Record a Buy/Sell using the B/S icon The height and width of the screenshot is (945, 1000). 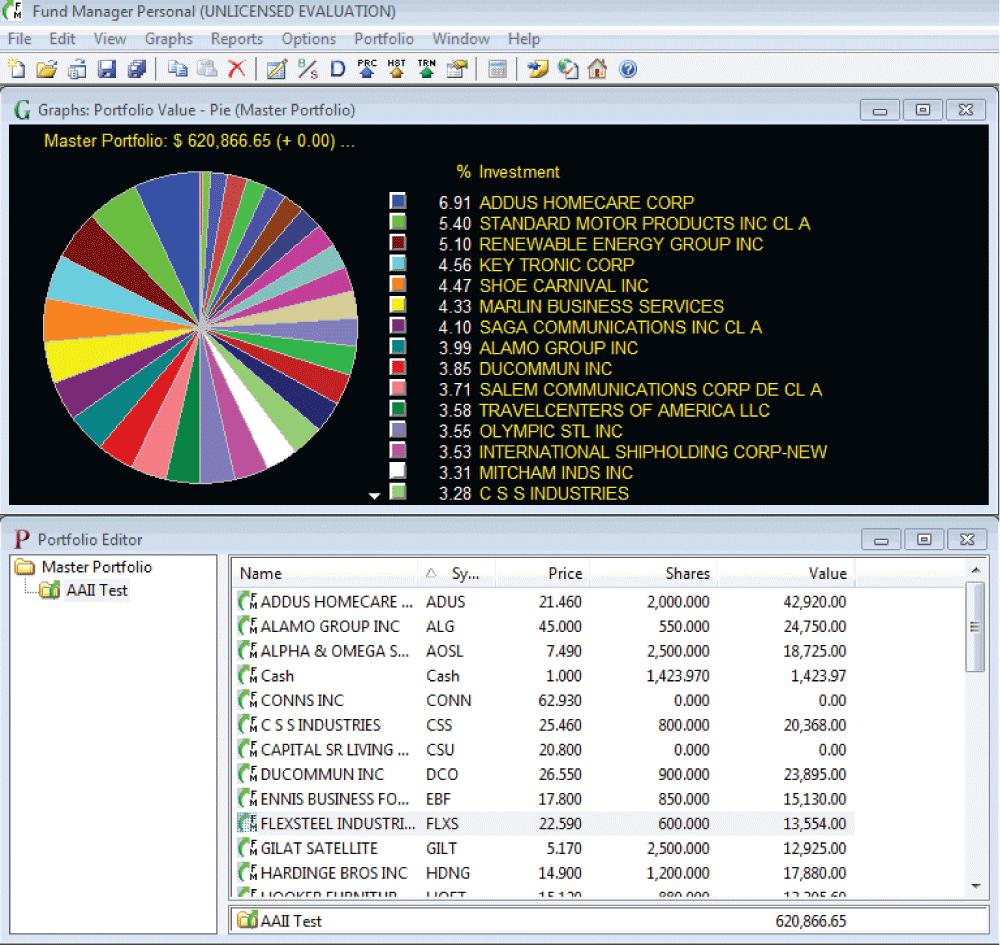(x=307, y=69)
